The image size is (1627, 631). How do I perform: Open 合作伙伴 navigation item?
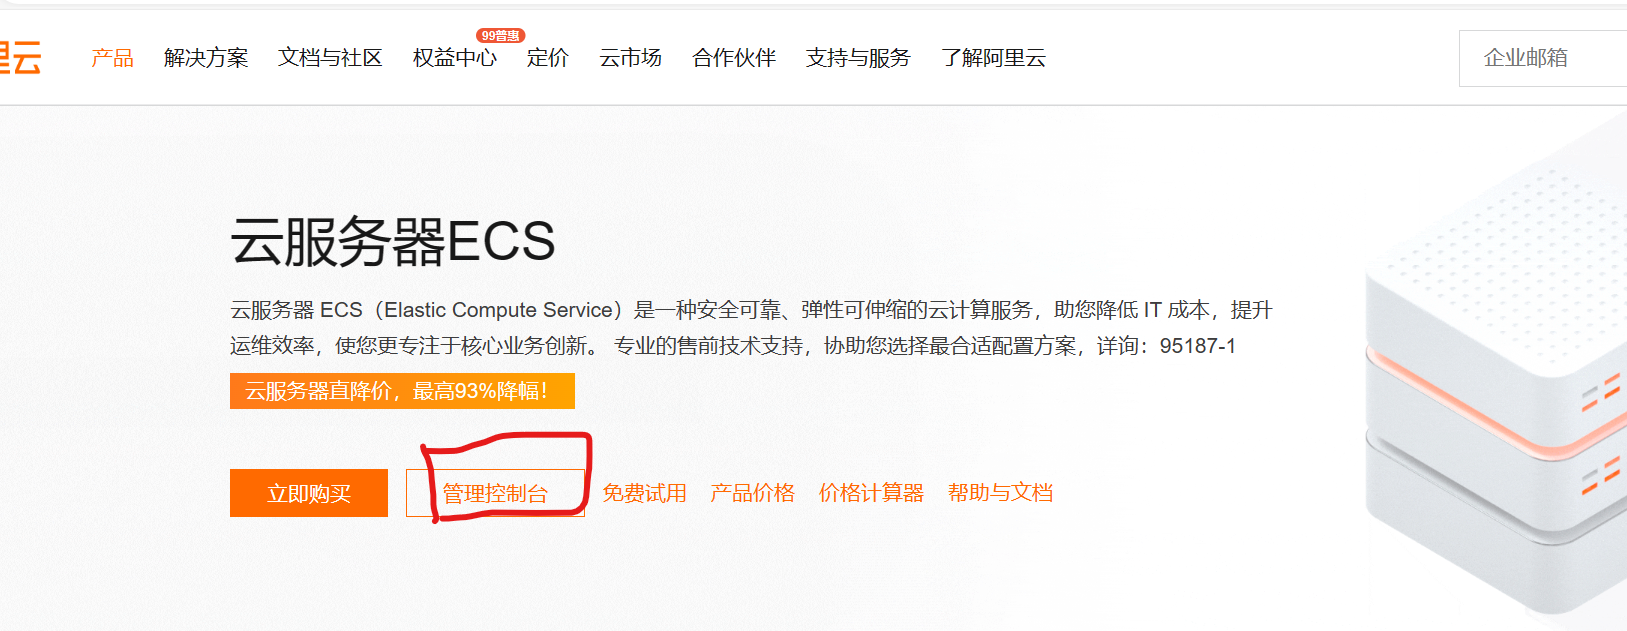[x=734, y=58]
